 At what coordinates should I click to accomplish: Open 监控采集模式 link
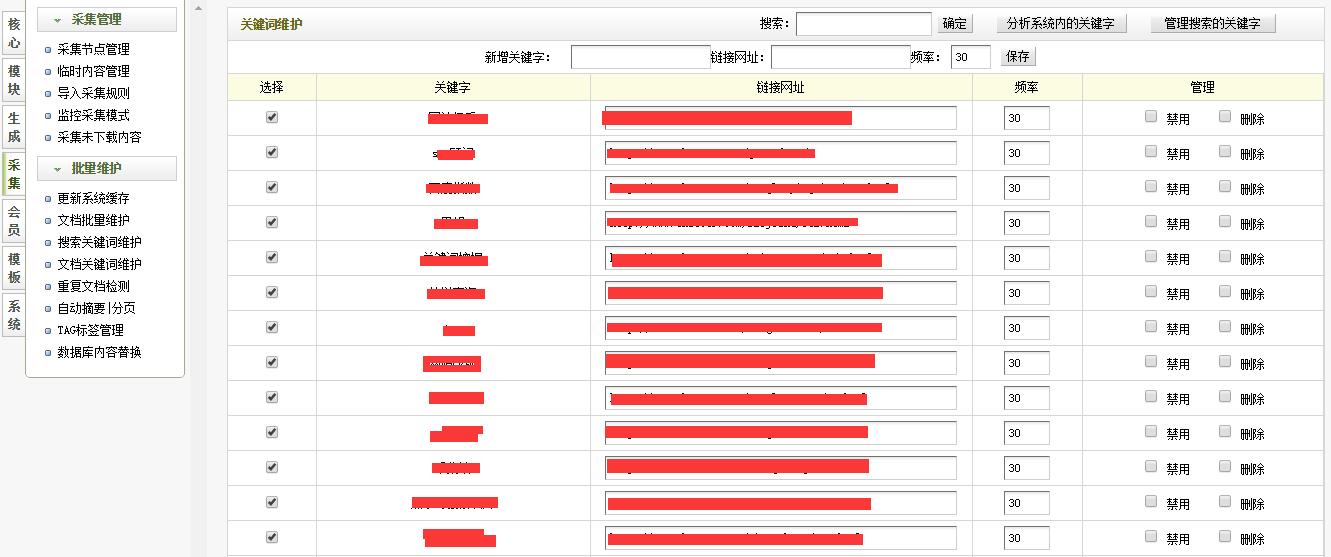[x=93, y=115]
